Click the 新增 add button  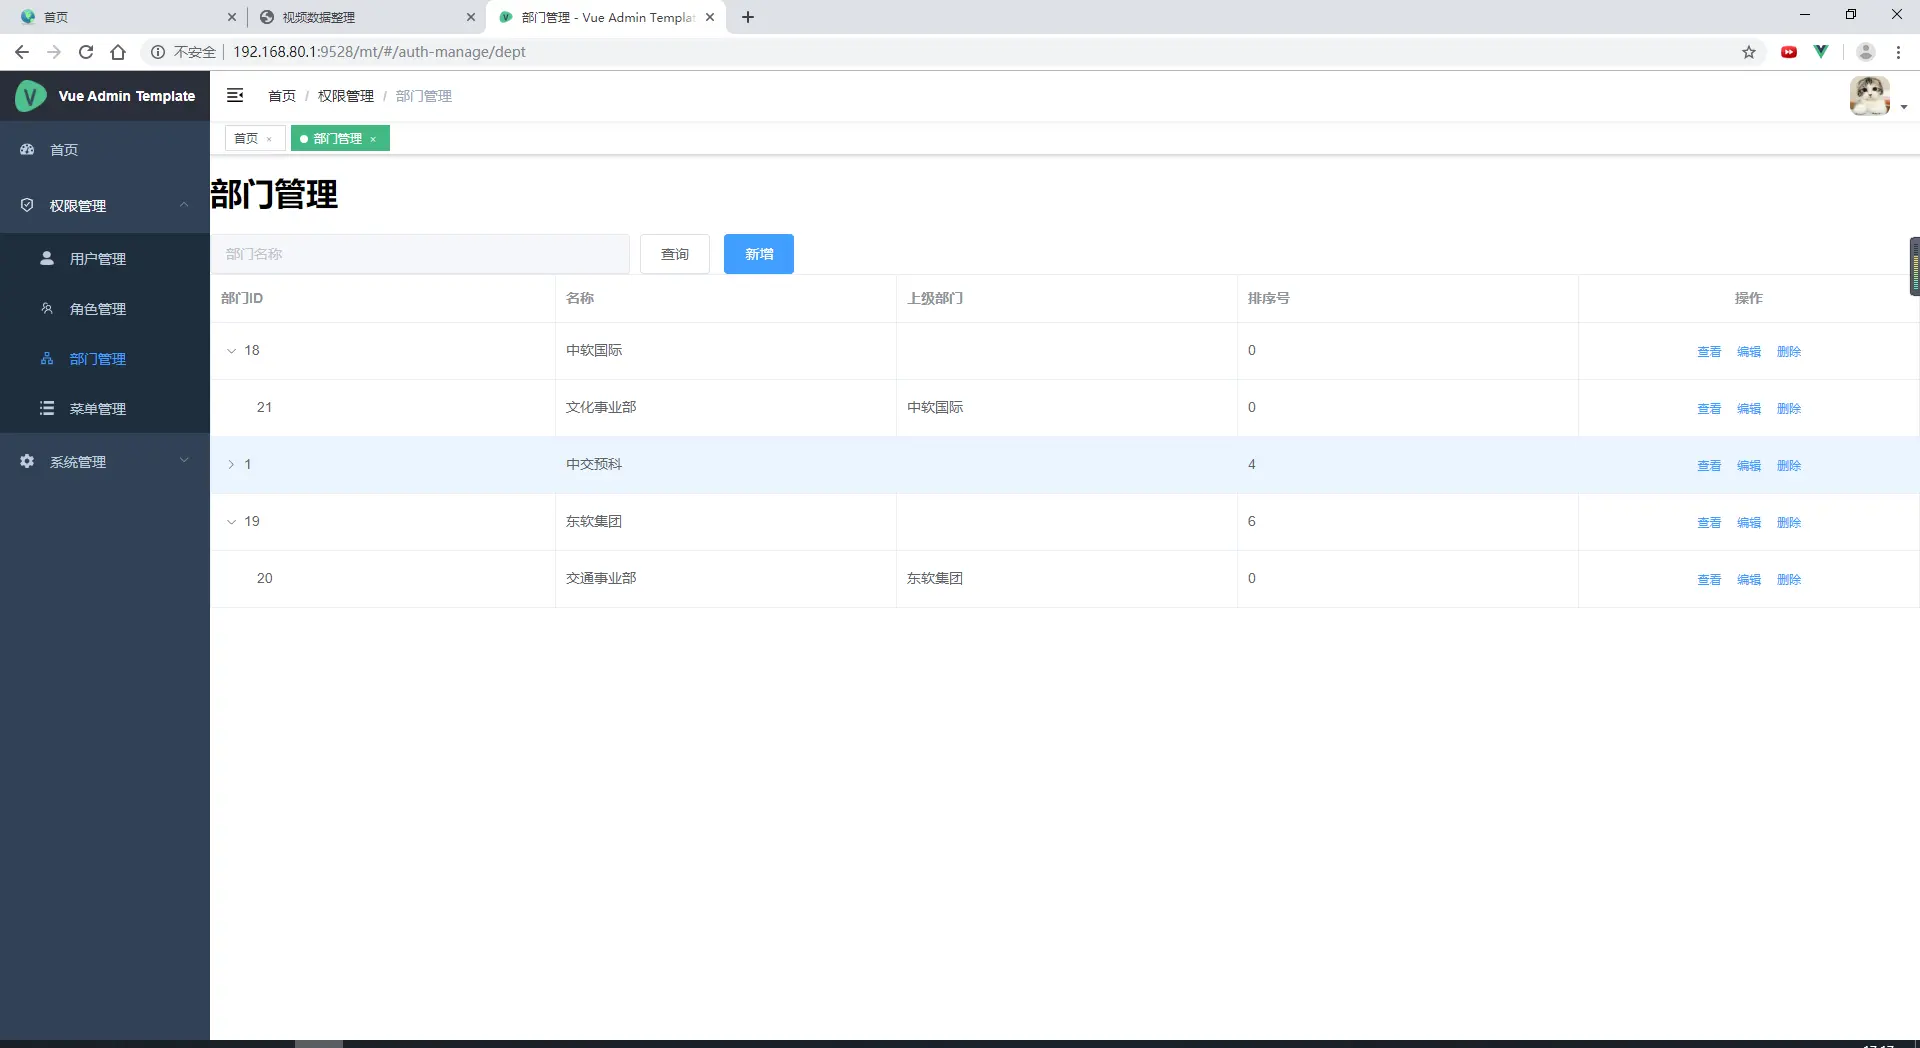tap(759, 254)
